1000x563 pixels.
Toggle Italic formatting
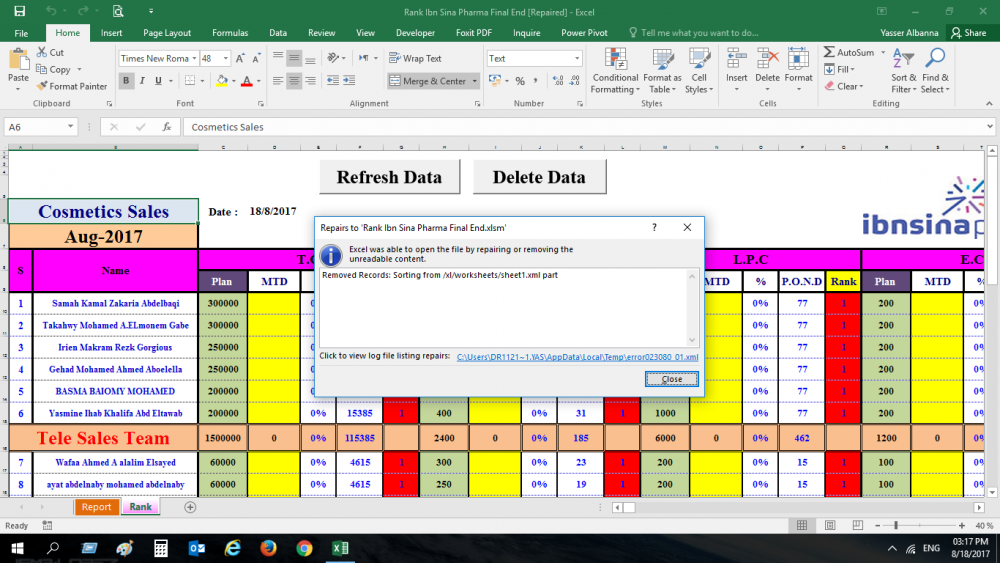[142, 80]
